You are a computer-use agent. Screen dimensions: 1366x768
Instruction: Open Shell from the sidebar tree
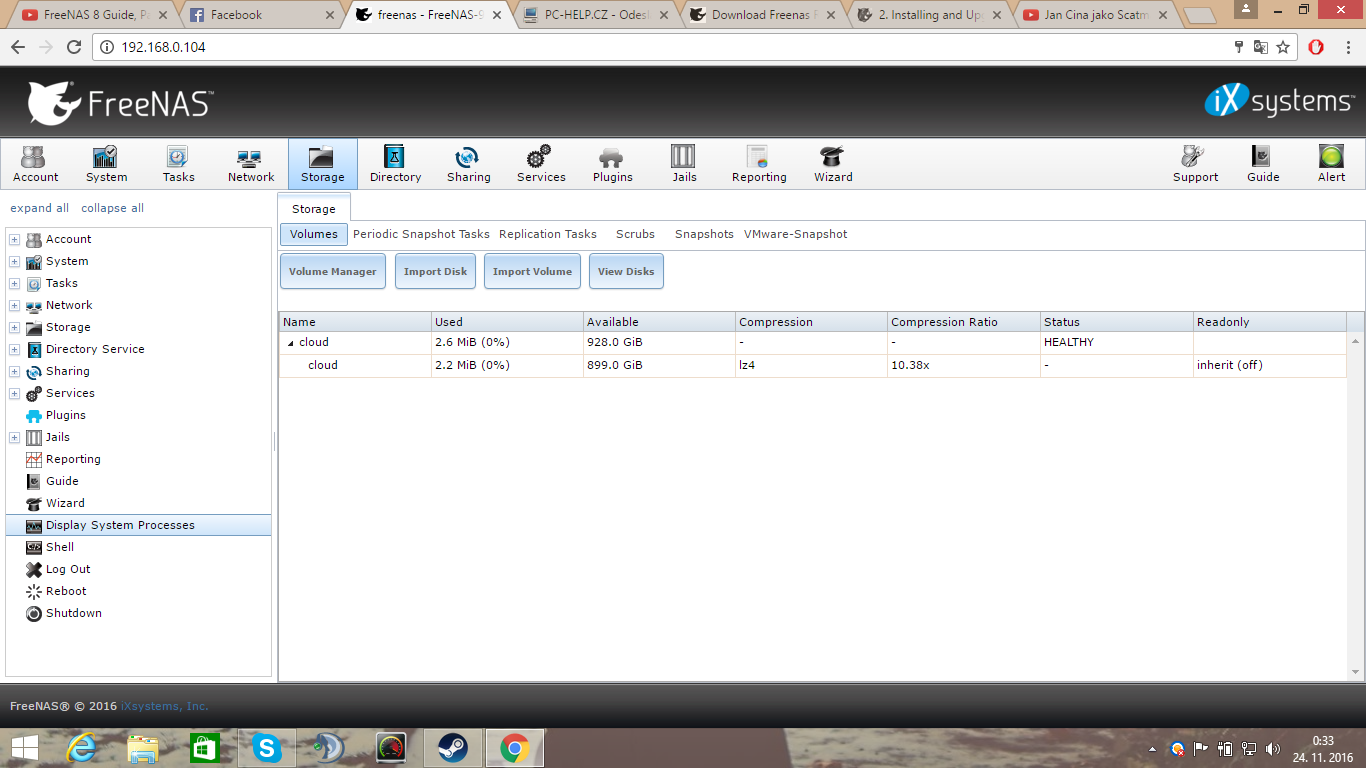point(60,547)
